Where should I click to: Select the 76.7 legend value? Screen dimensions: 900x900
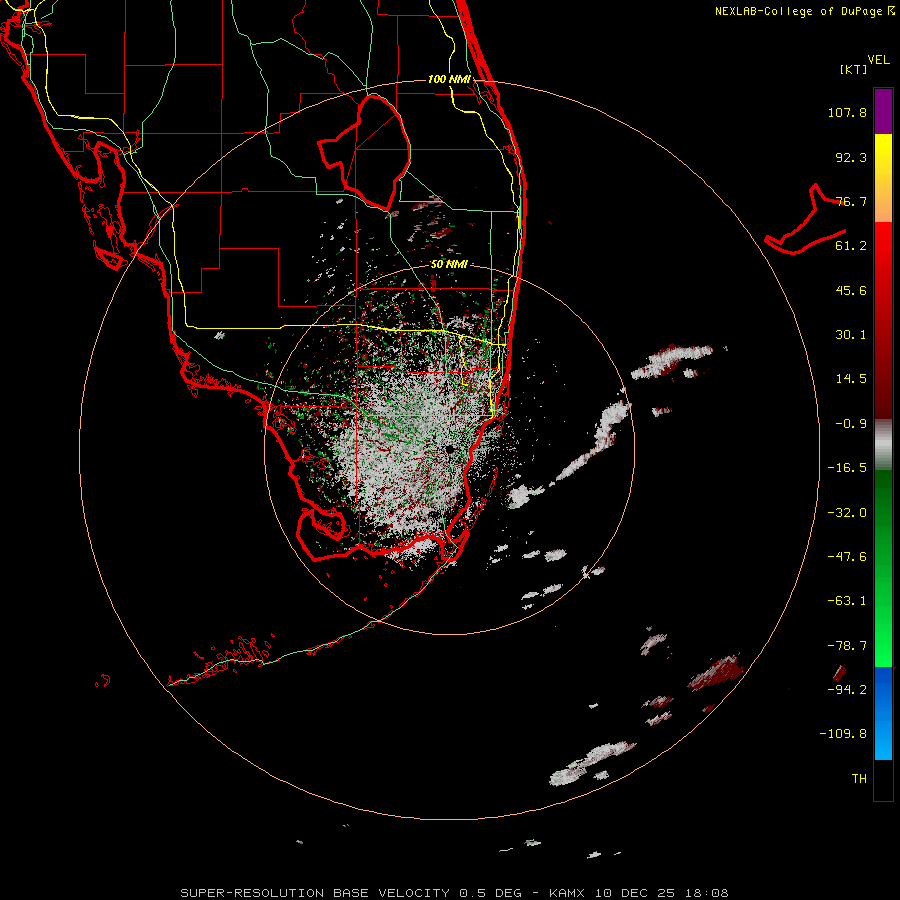tap(851, 201)
